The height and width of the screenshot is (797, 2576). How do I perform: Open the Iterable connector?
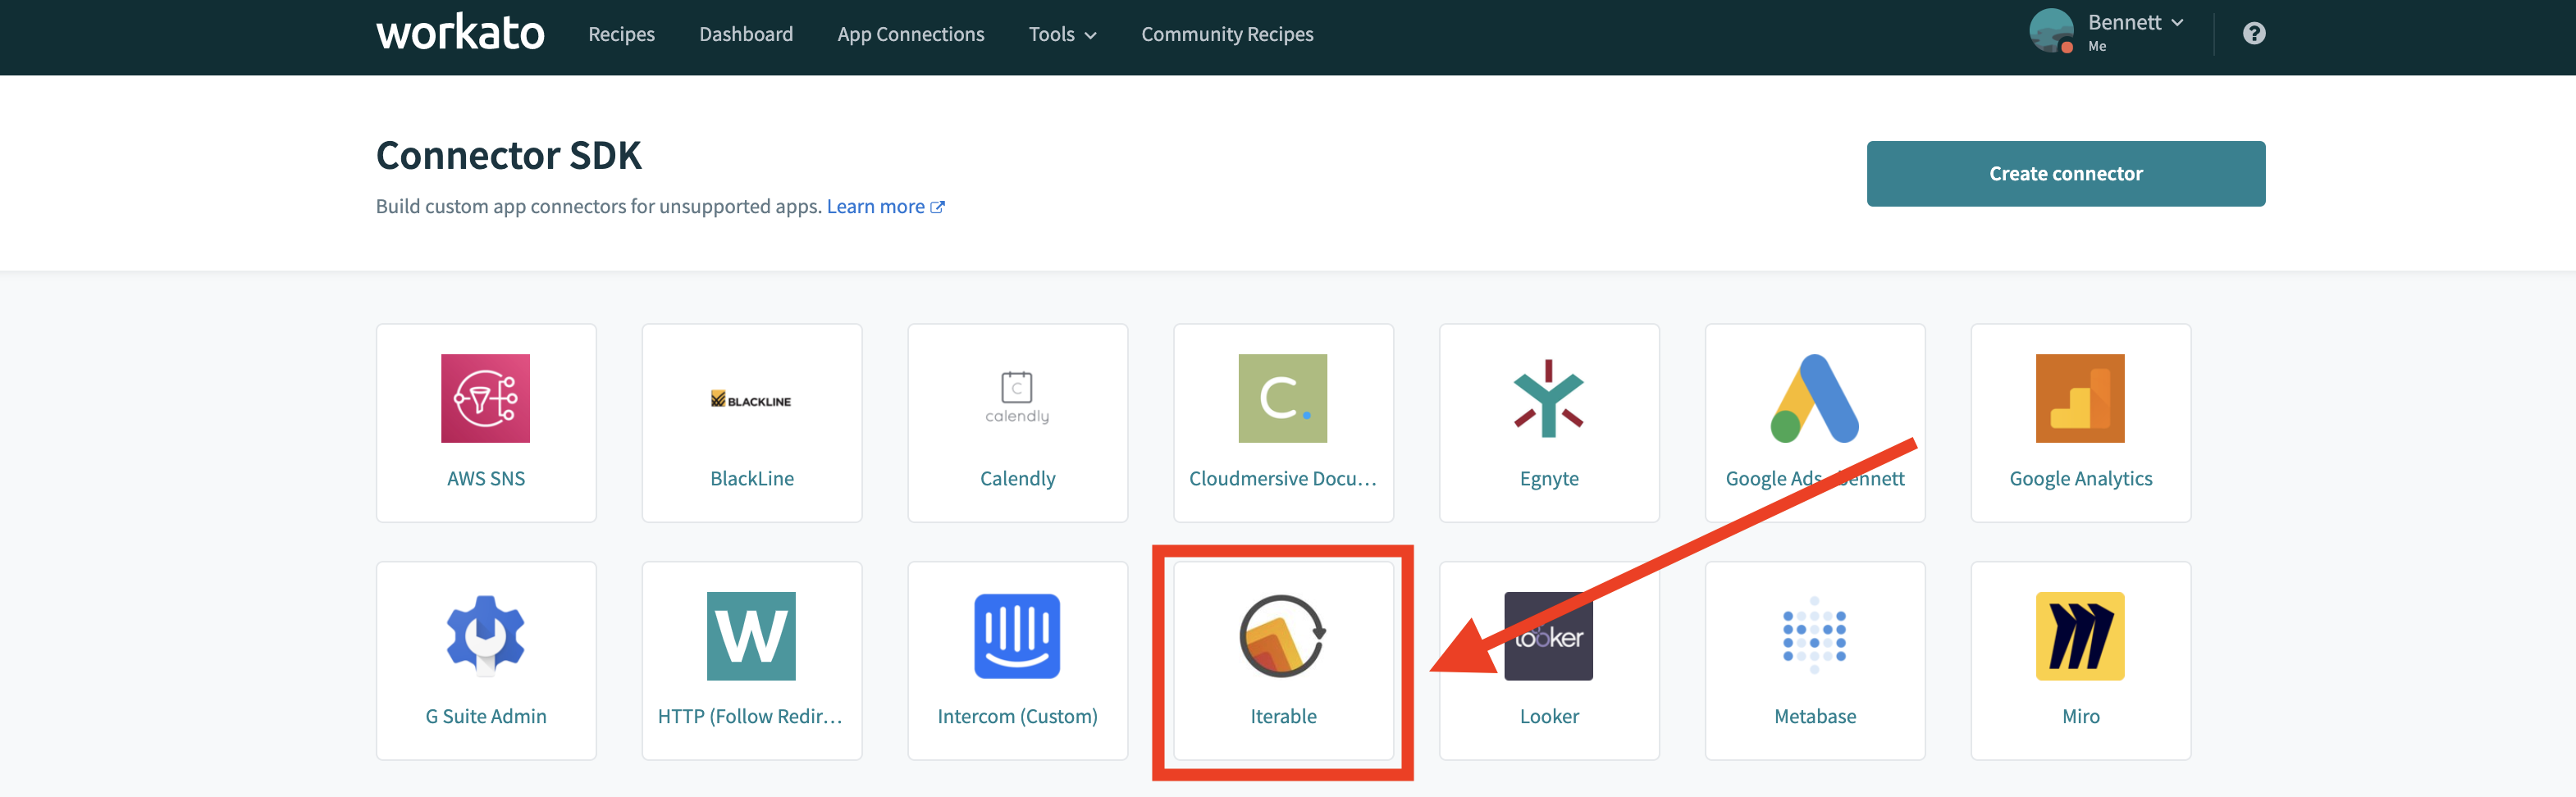click(1283, 660)
